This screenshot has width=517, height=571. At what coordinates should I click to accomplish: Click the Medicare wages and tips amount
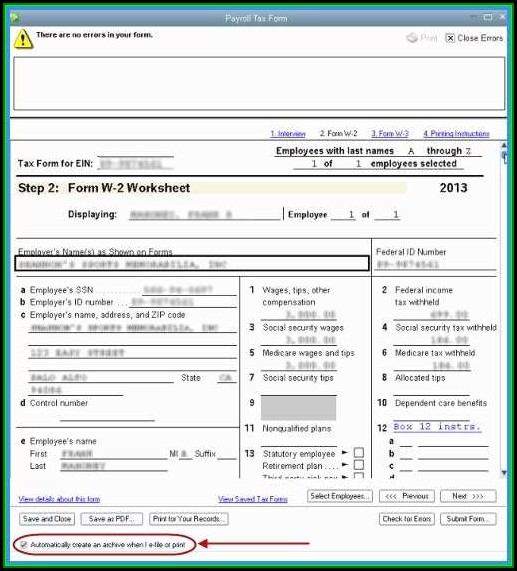pos(299,365)
